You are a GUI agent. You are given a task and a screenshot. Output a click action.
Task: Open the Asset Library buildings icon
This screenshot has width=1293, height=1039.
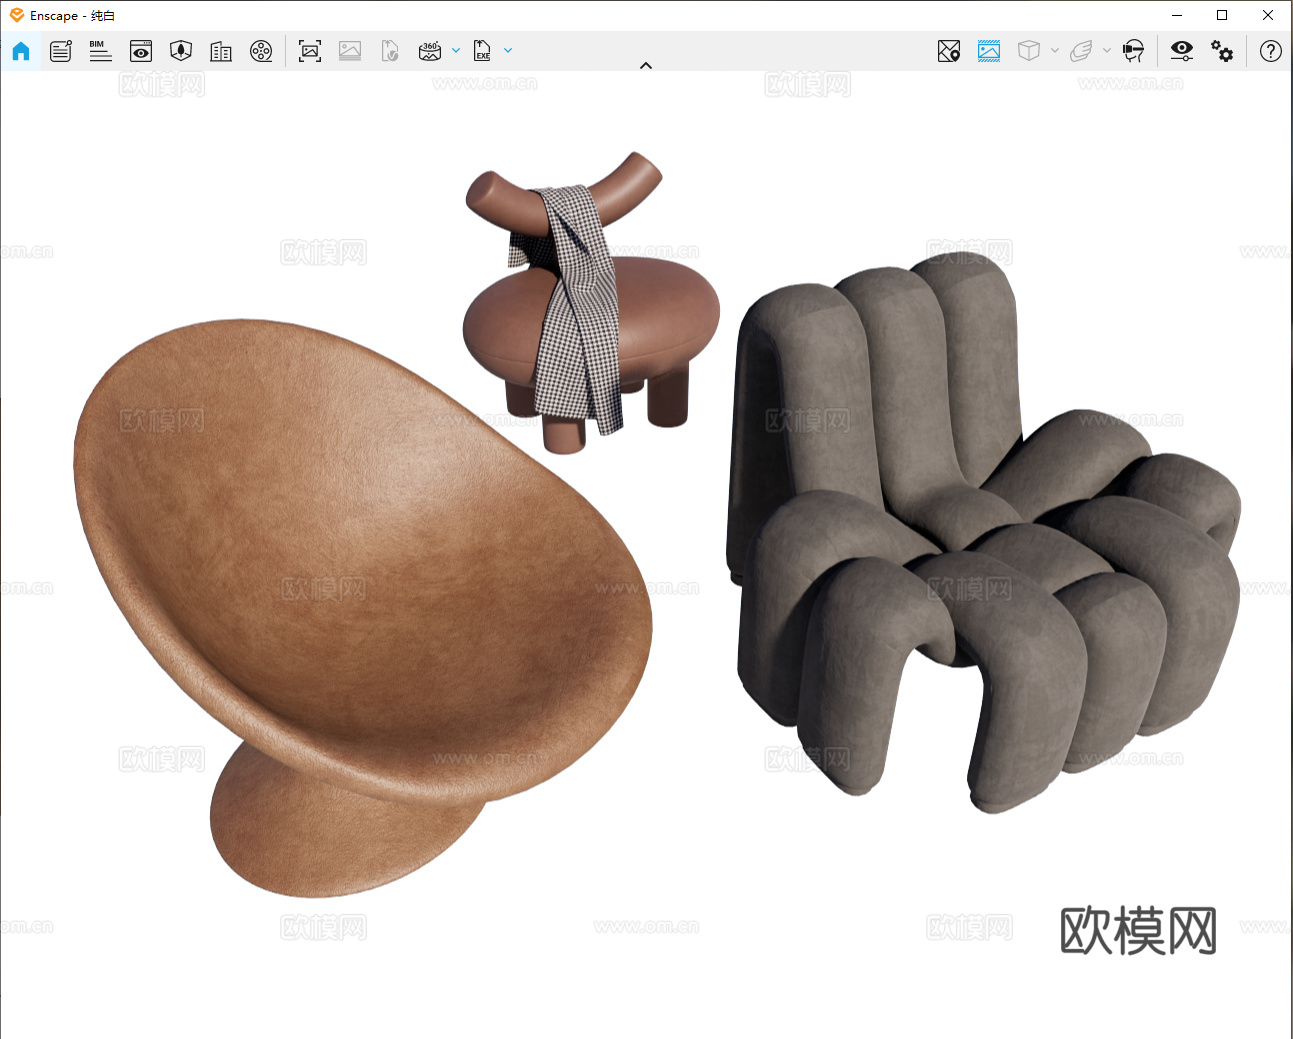click(221, 51)
